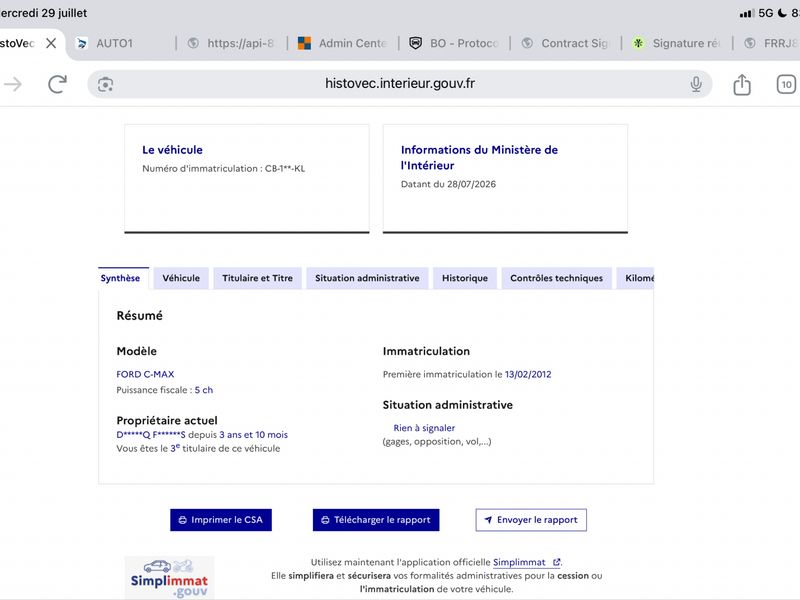
Task: Open the Kilométrage tab
Action: (636, 278)
